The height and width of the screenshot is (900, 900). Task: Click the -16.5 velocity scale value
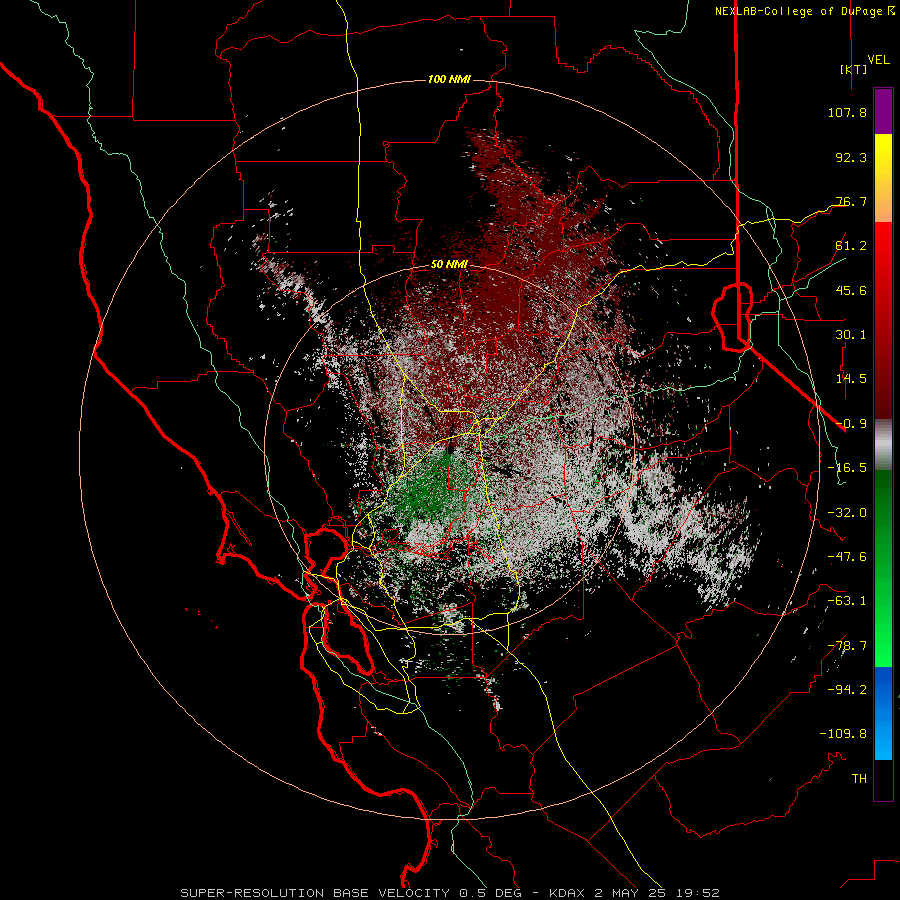point(847,468)
